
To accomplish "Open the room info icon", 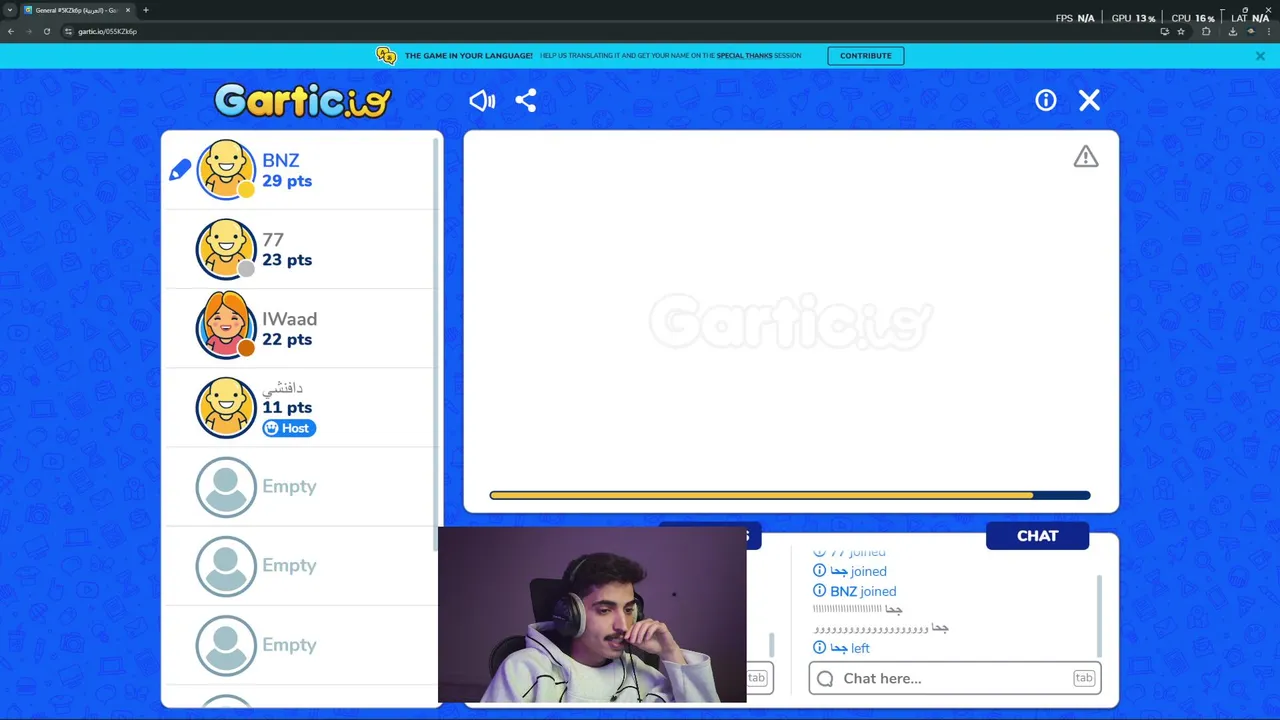I will click(1046, 100).
